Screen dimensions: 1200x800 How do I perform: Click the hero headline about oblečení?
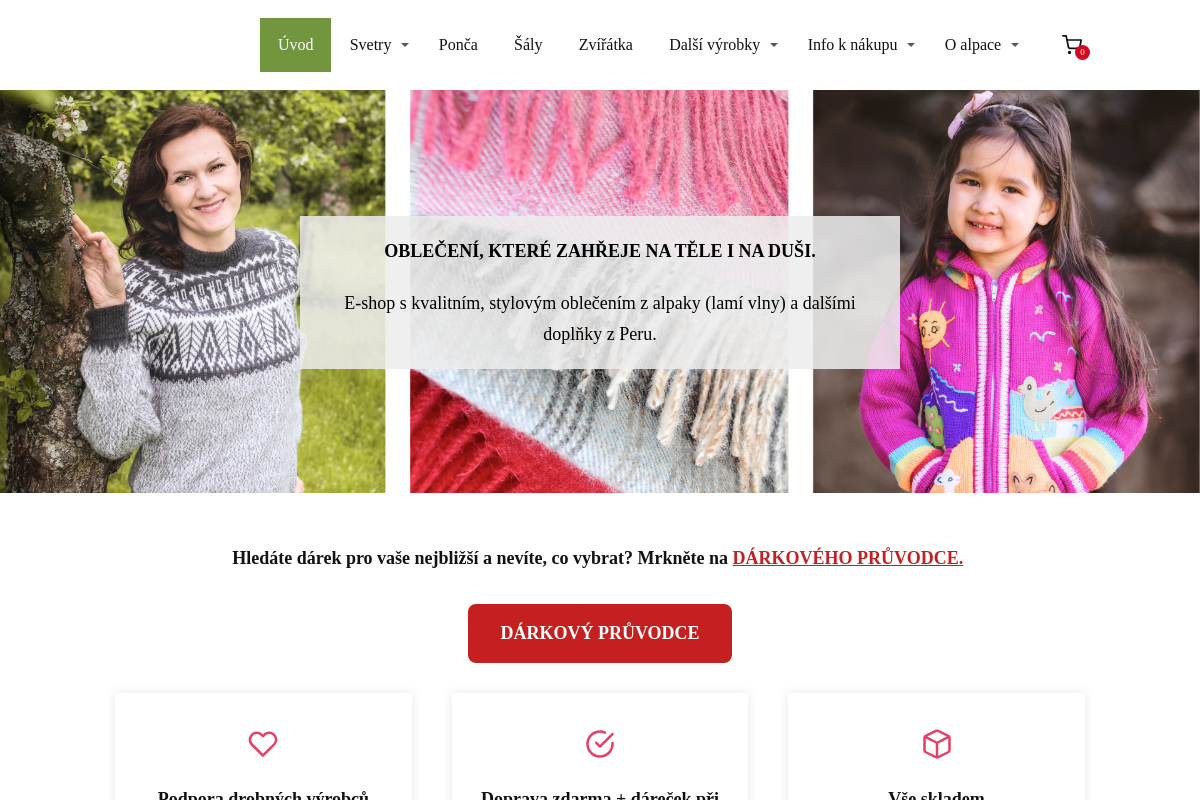pos(600,251)
